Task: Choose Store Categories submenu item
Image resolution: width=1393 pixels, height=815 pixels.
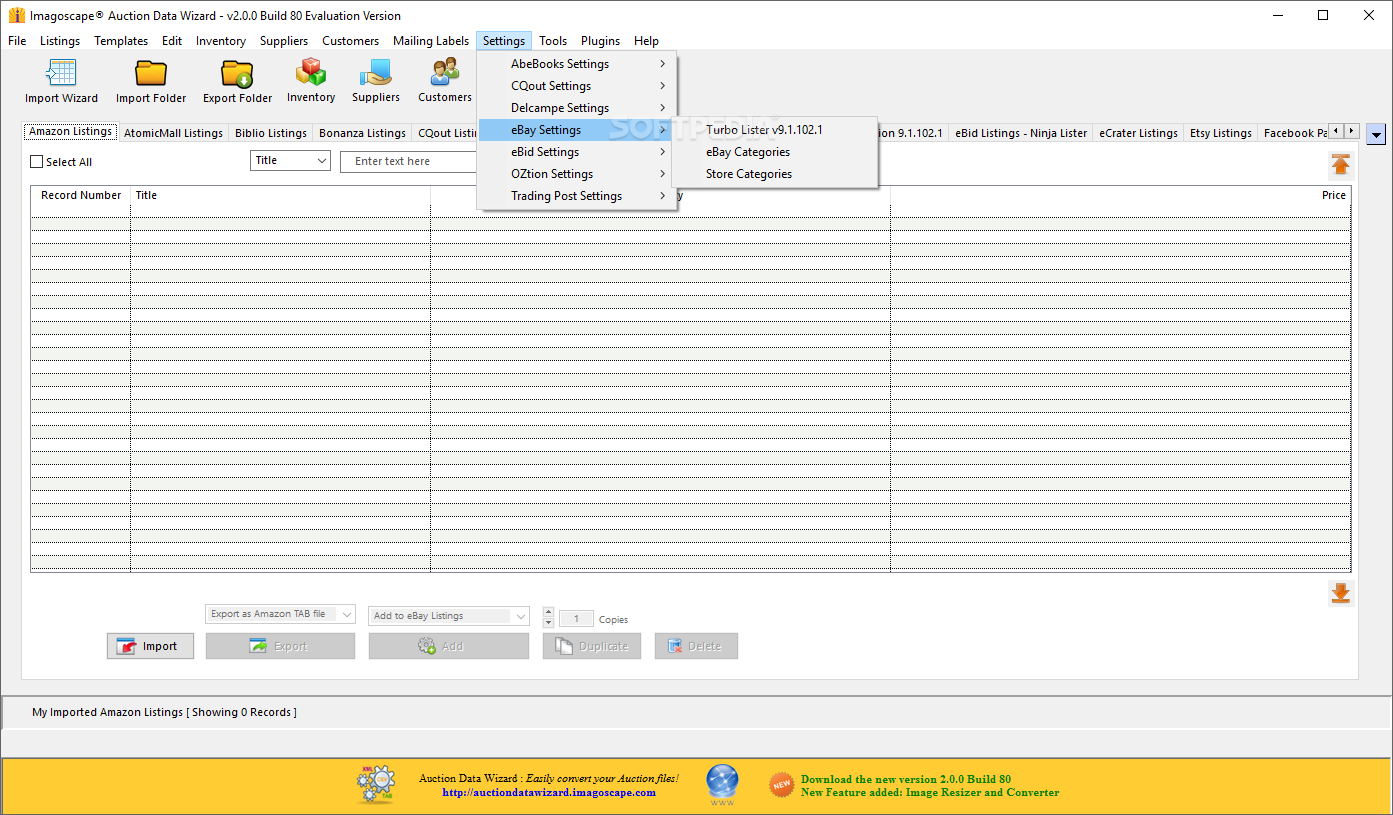Action: [x=775, y=174]
